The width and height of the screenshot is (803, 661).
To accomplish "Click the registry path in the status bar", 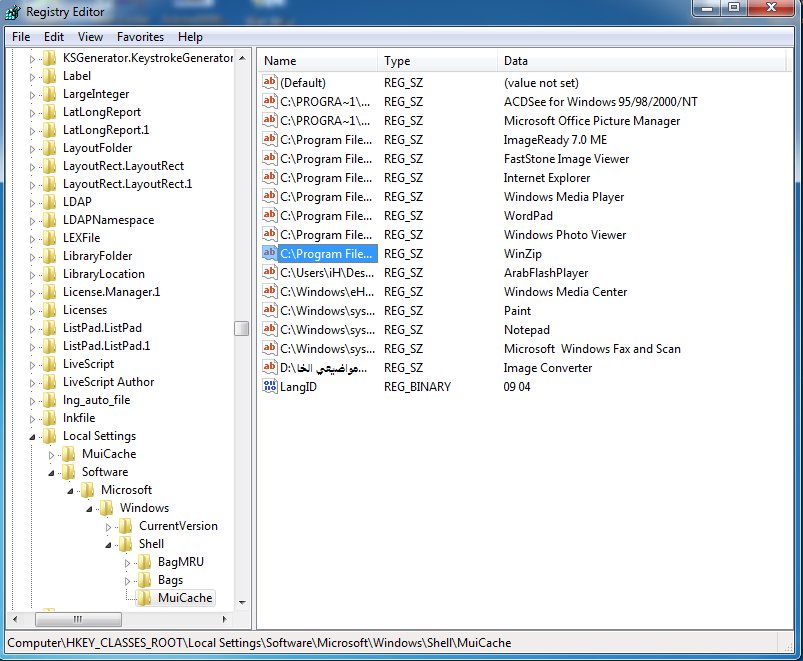I will click(x=259, y=643).
